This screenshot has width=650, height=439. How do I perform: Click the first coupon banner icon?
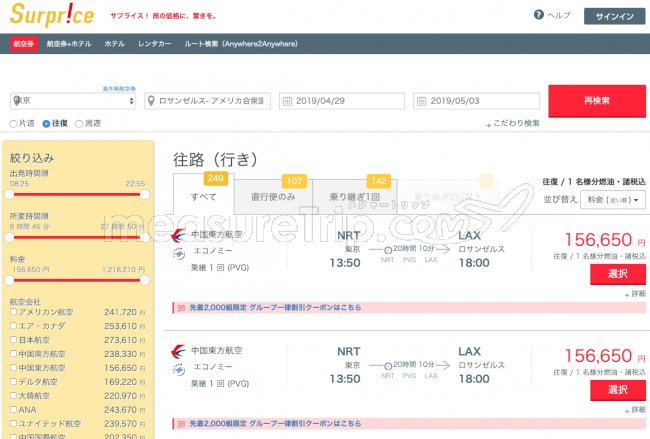[x=181, y=308]
